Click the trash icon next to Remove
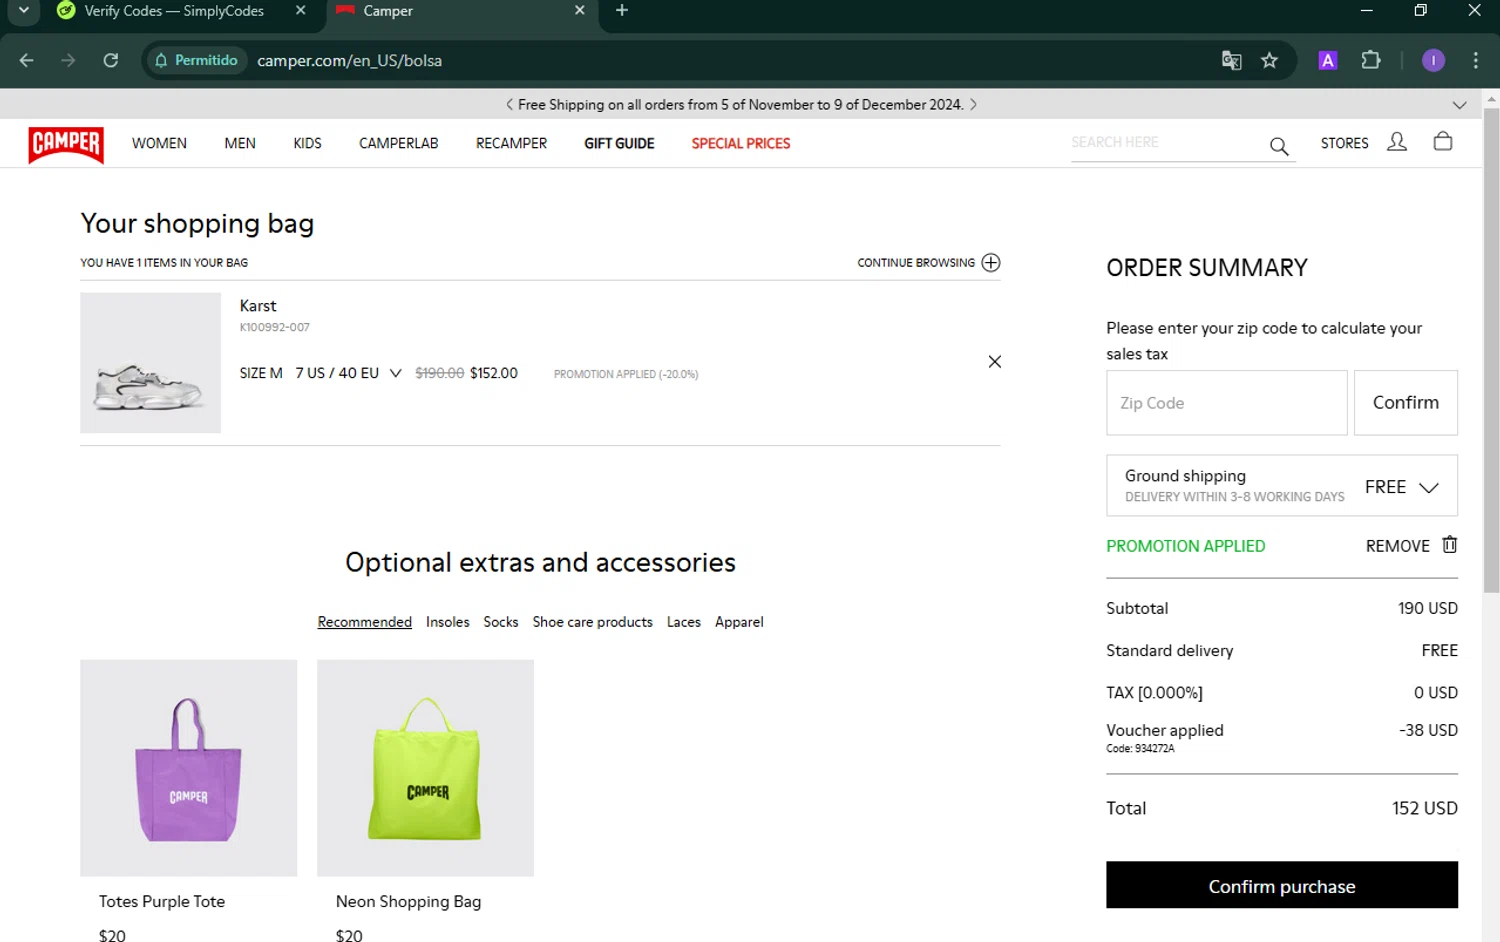The height and width of the screenshot is (942, 1500). (1449, 545)
